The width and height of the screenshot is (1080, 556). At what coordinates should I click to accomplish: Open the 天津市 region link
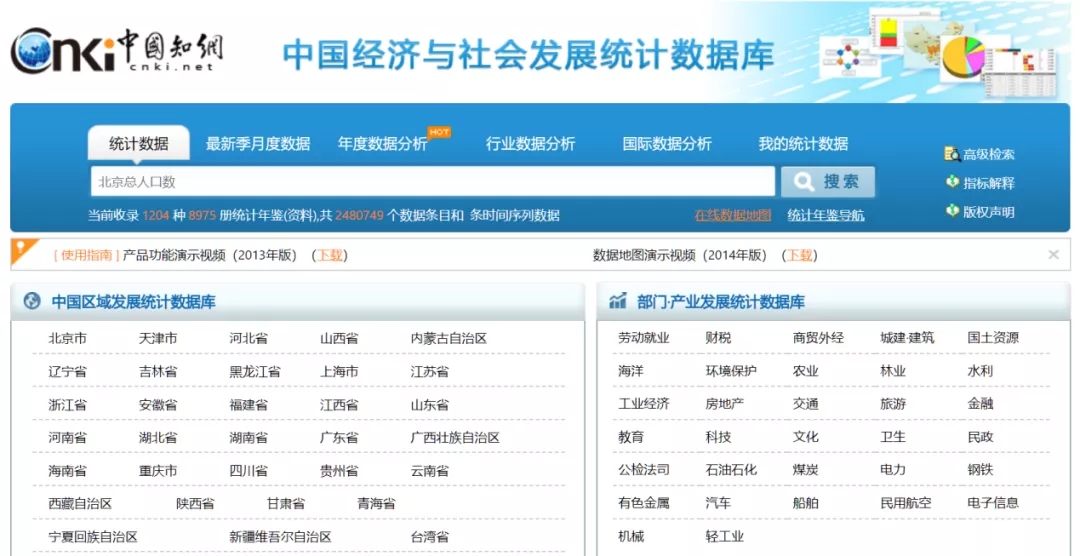coord(158,338)
